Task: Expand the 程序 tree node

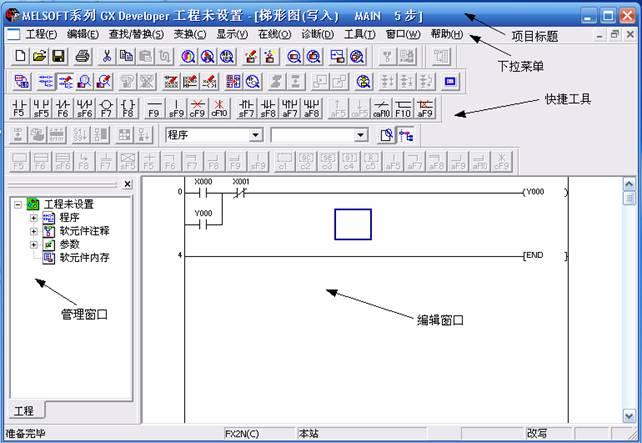Action: tap(34, 218)
